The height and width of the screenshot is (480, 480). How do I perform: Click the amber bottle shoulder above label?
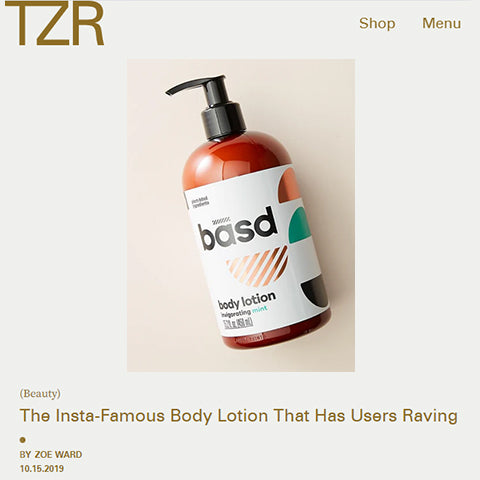(x=235, y=157)
